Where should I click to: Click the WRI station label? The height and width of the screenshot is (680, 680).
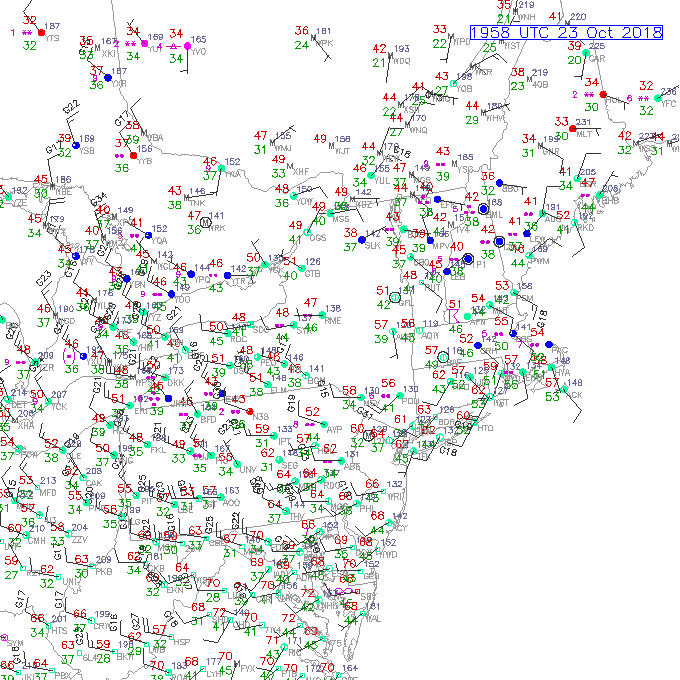click(395, 496)
